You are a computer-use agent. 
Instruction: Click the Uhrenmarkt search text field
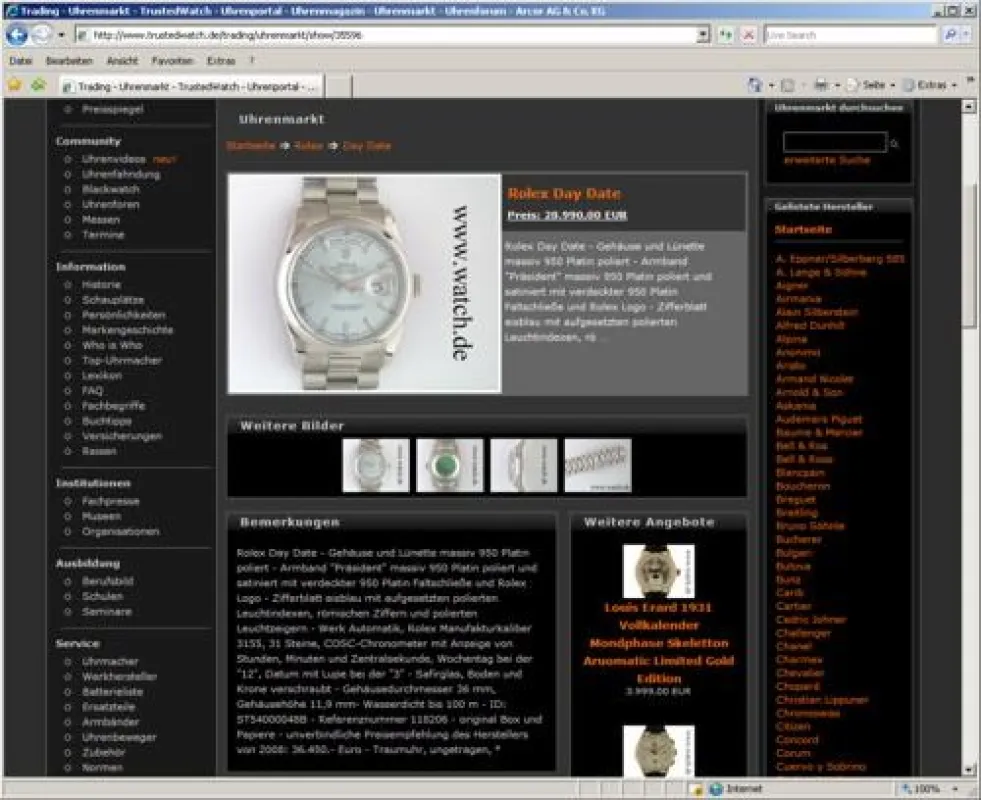click(834, 143)
